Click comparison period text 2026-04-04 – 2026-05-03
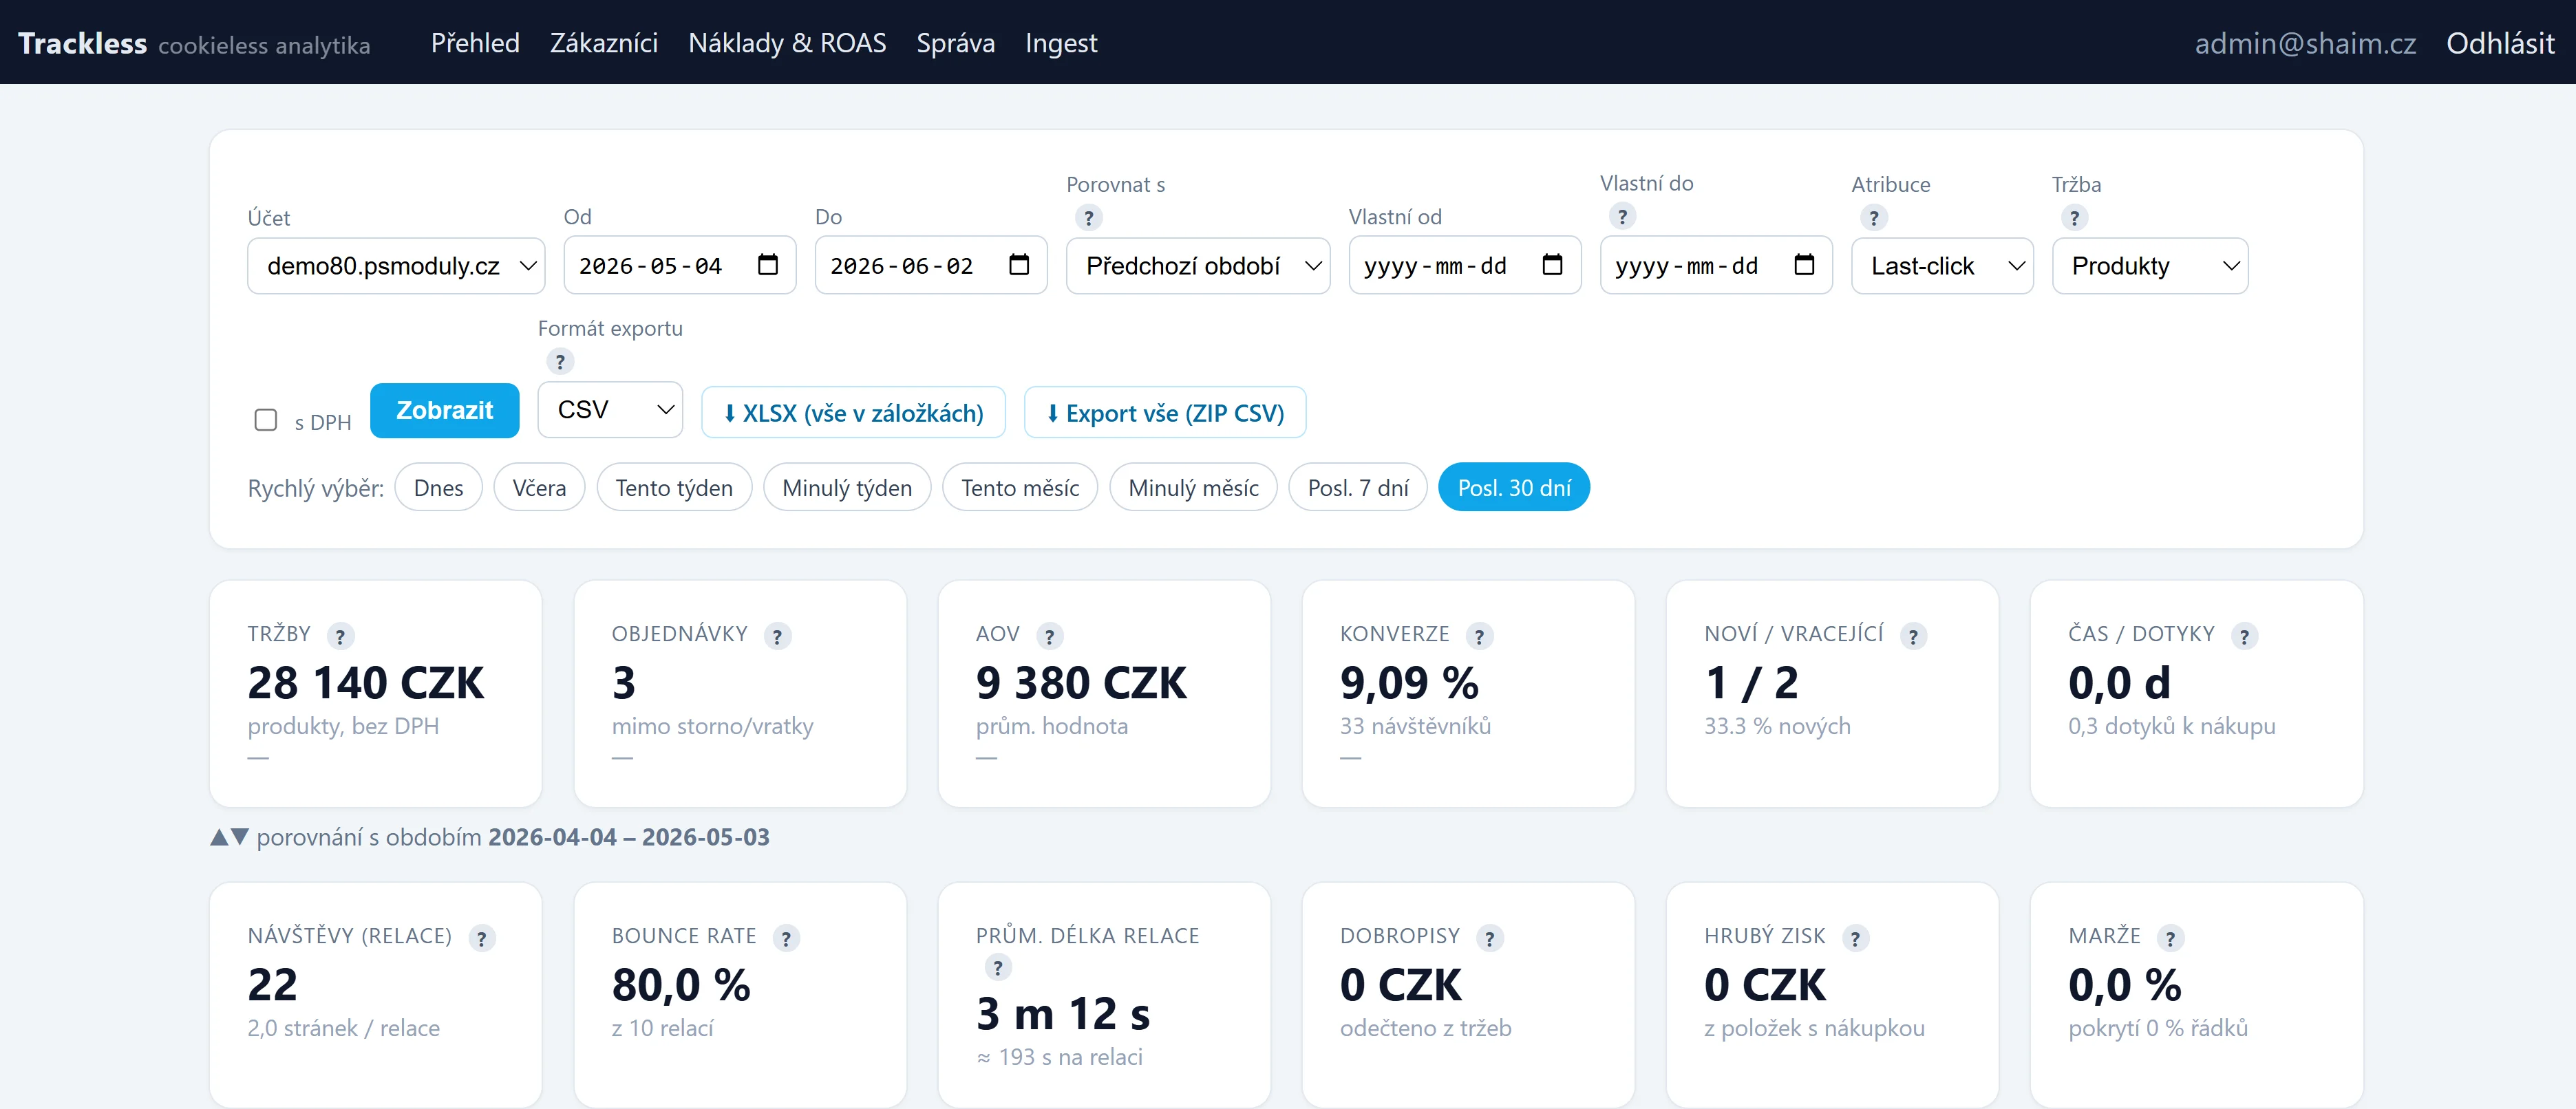 point(628,837)
